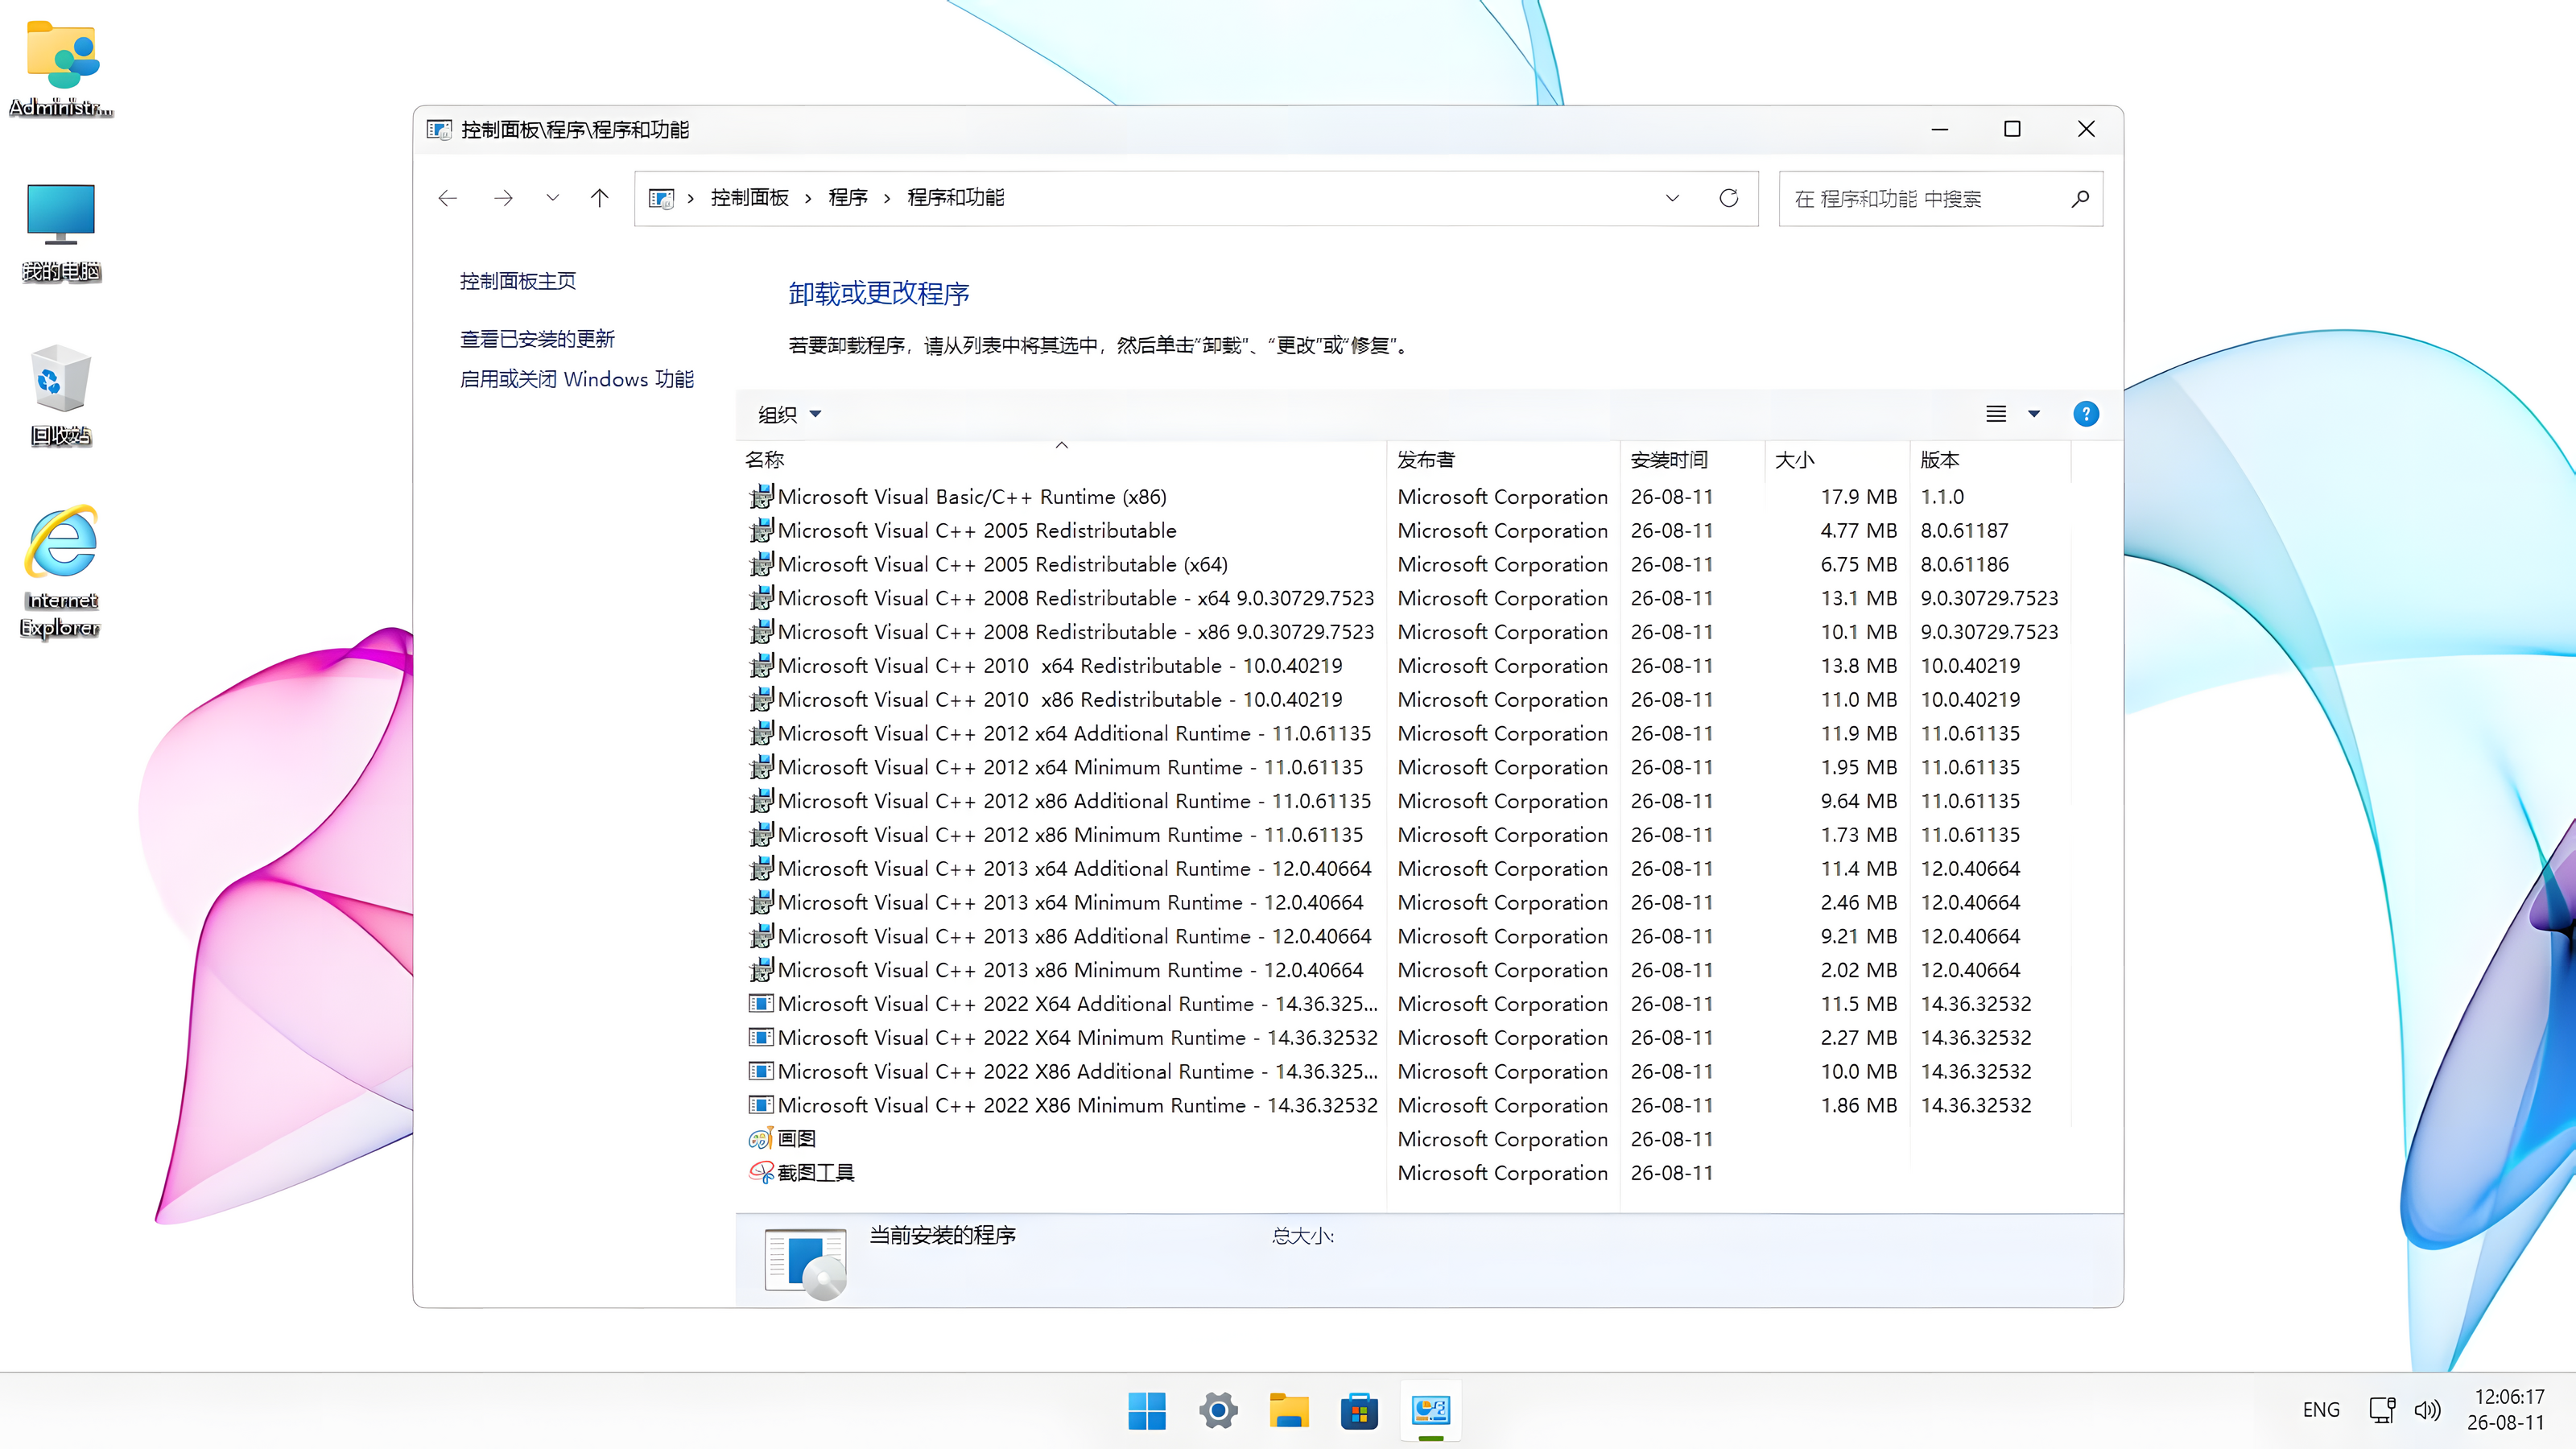Click 程序和功能 breadcrumb in address bar
This screenshot has height=1449, width=2576.
[x=956, y=198]
